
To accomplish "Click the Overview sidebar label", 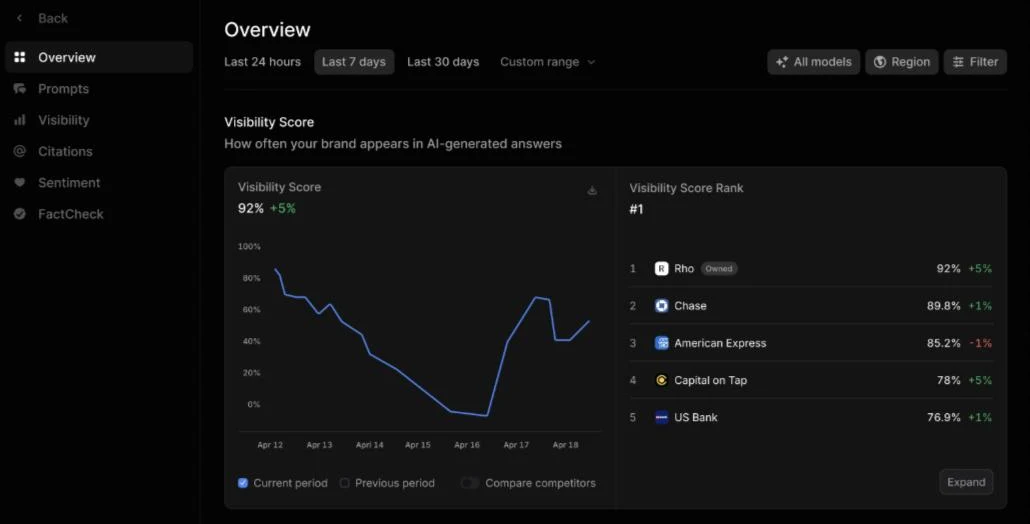I will click(67, 57).
